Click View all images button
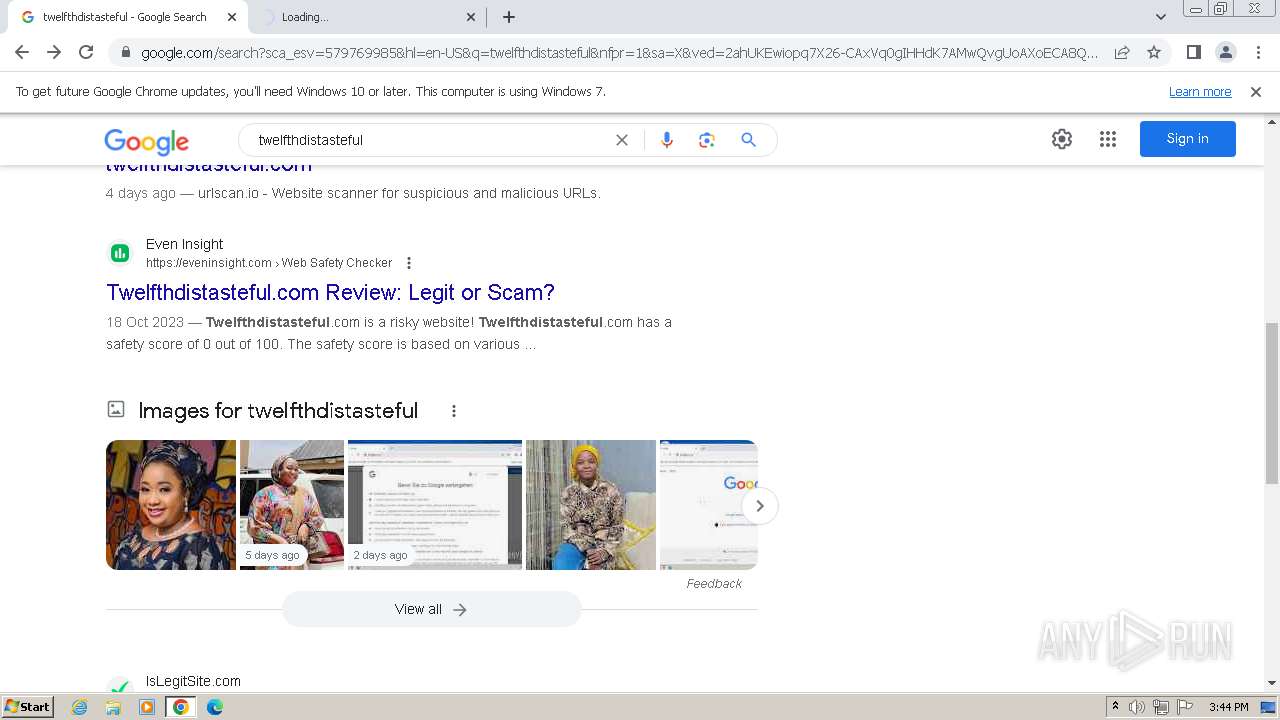 (431, 609)
